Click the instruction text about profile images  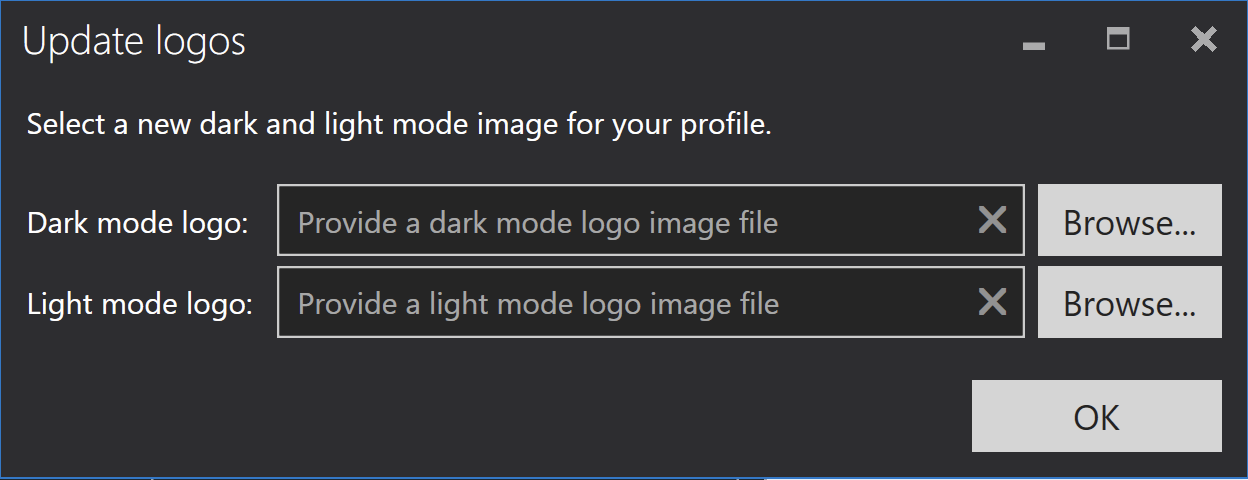coord(399,126)
